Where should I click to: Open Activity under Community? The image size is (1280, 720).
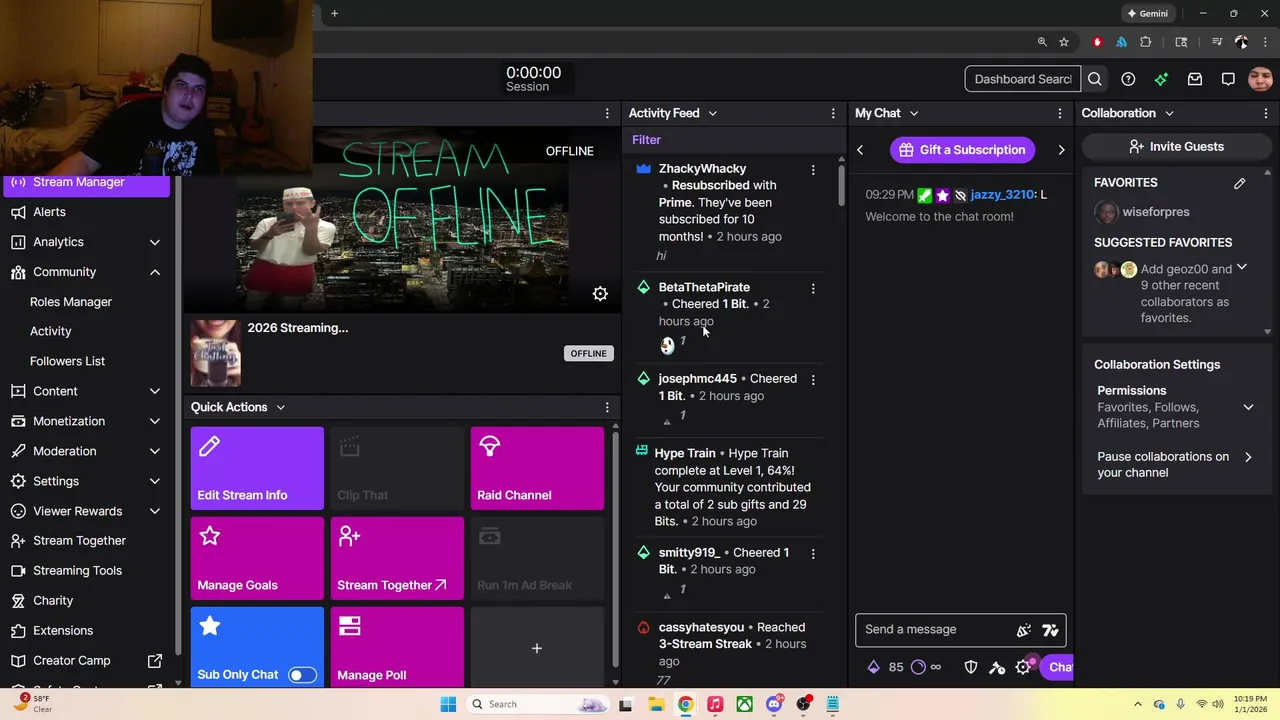pyautogui.click(x=51, y=331)
